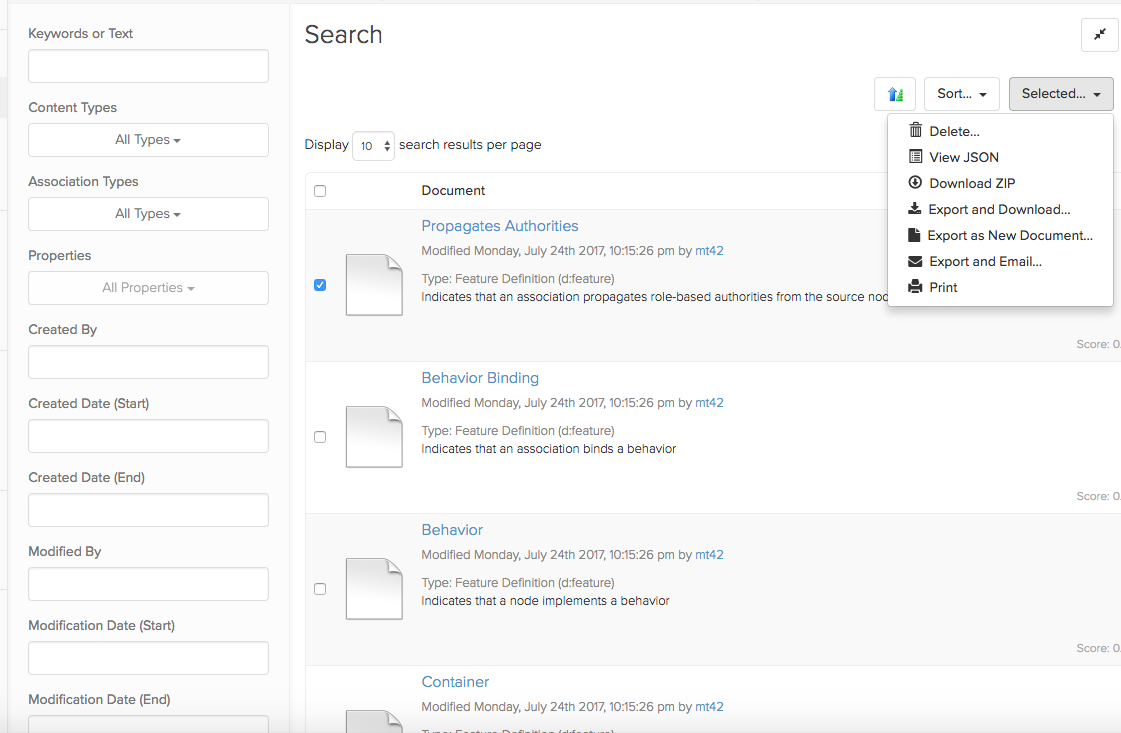Click the collapse arrows icon at top right
The image size is (1121, 733).
1099,35
